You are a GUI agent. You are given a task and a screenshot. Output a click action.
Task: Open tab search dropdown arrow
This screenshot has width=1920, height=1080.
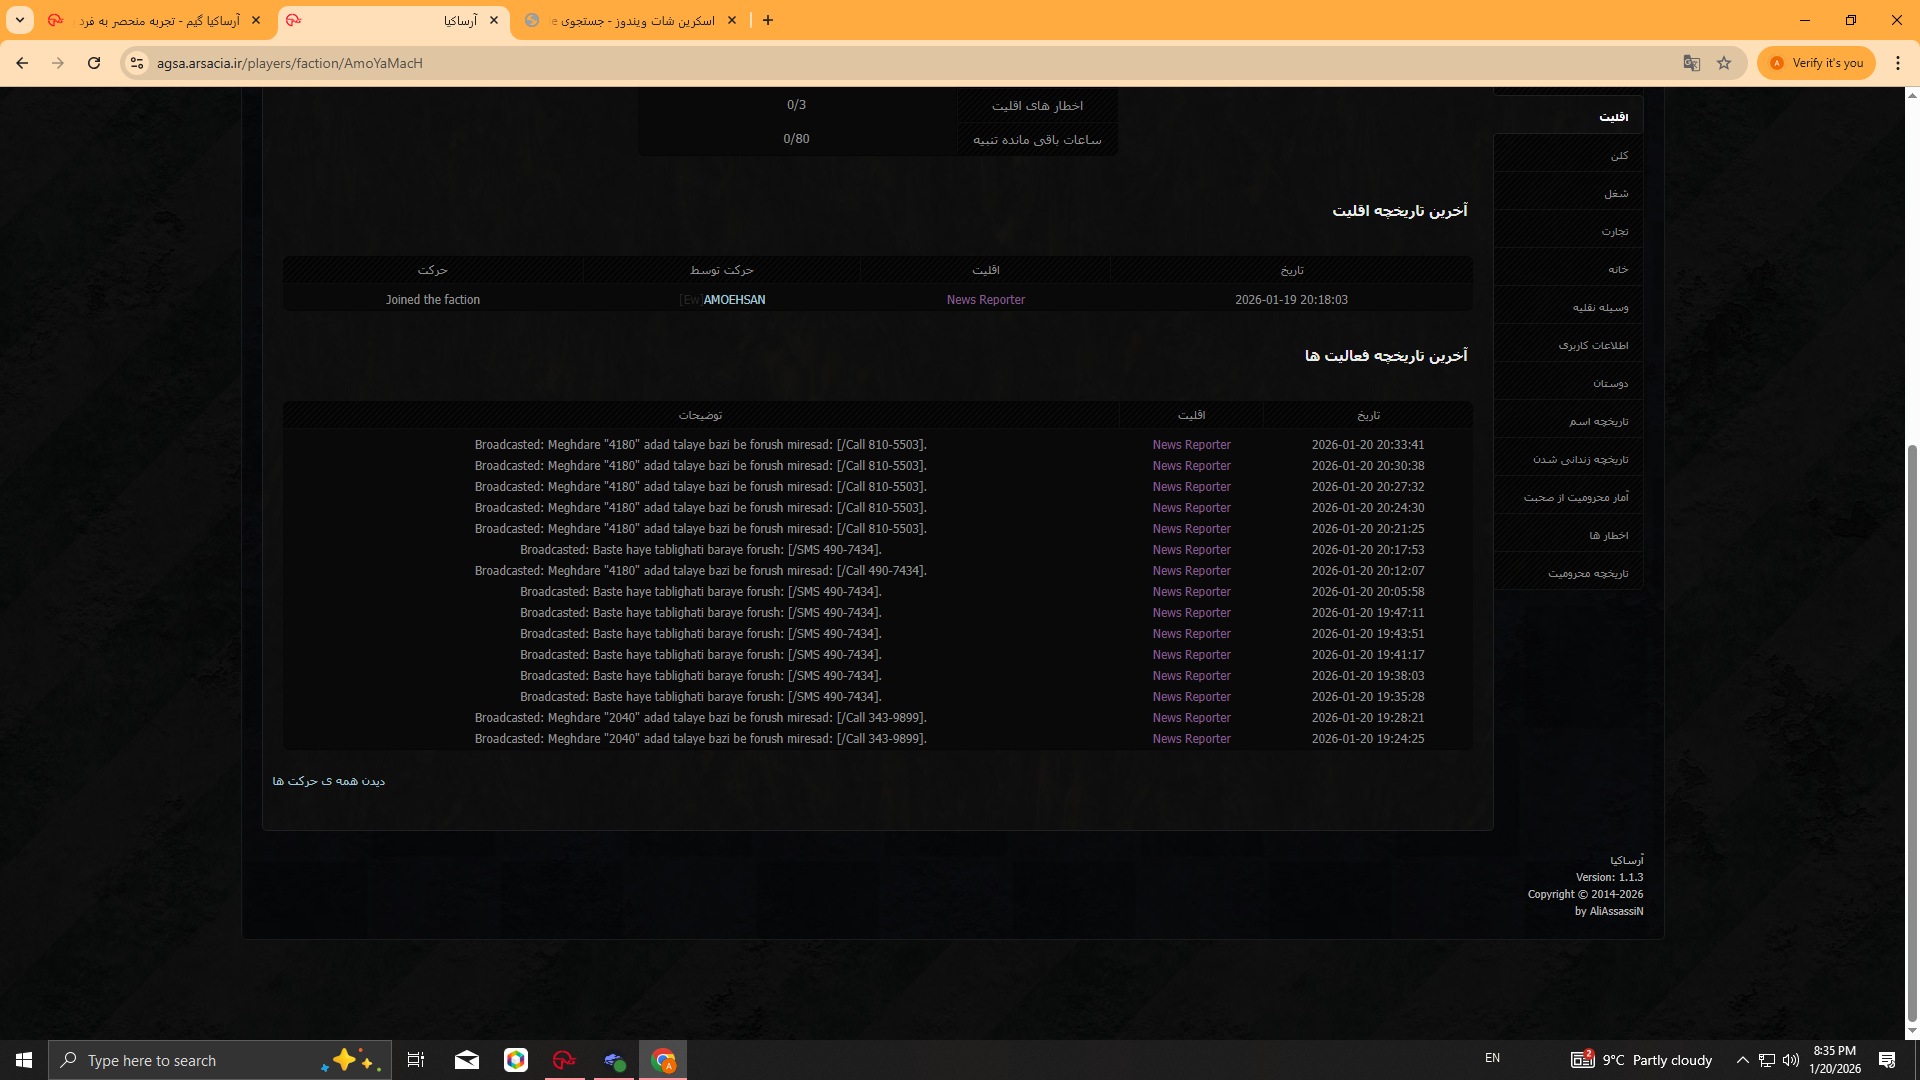pos(20,20)
